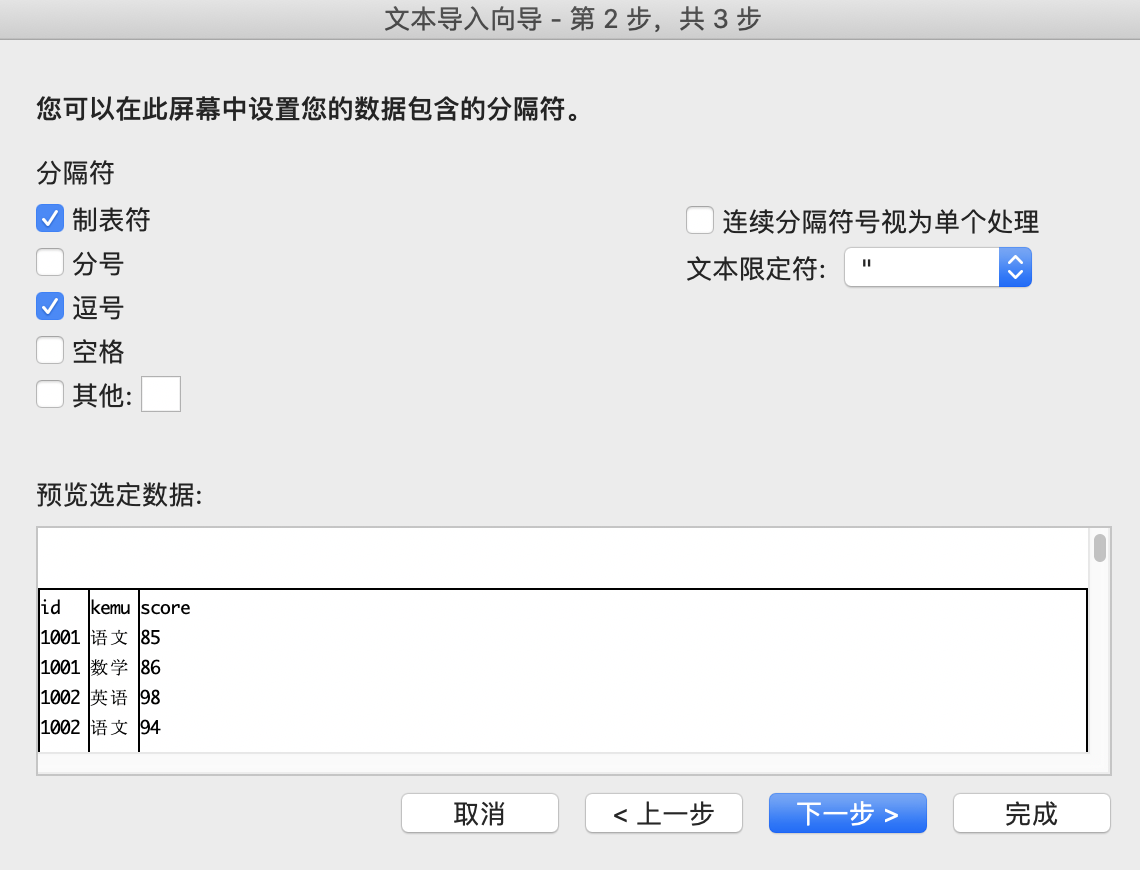Enable the 分号 delimiter checkbox
Viewport: 1140px width, 870px height.
pyautogui.click(x=50, y=262)
